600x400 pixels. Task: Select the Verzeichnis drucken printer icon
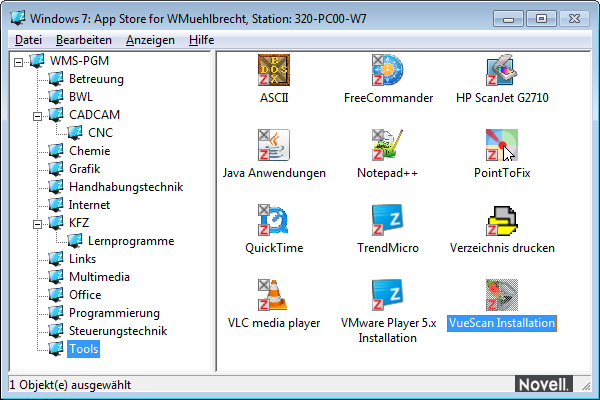pos(502,220)
